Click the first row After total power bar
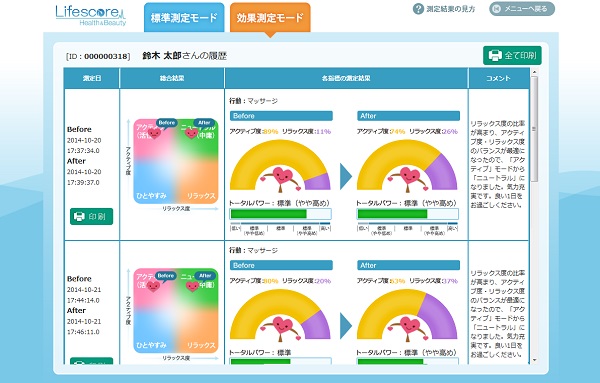This screenshot has height=383, width=600. [408, 214]
